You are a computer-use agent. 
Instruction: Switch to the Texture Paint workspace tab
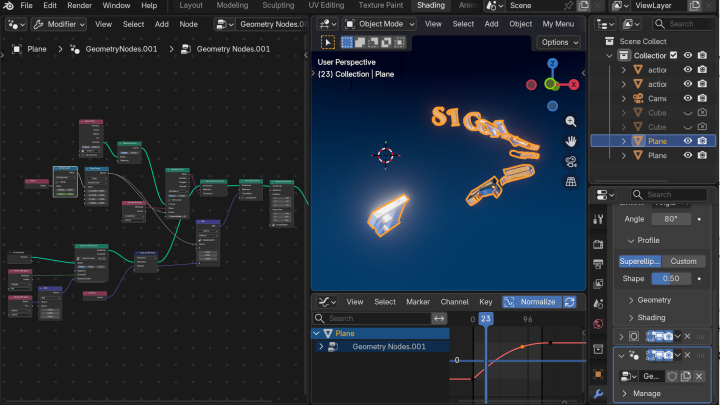click(x=380, y=6)
